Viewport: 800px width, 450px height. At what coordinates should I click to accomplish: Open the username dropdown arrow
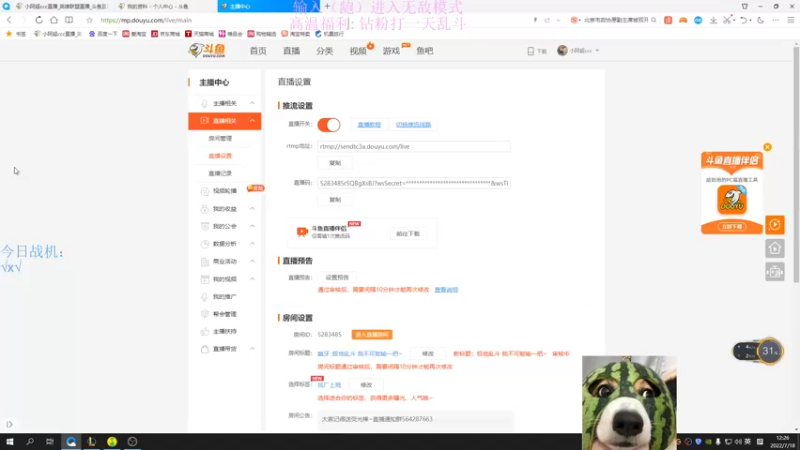tap(597, 51)
